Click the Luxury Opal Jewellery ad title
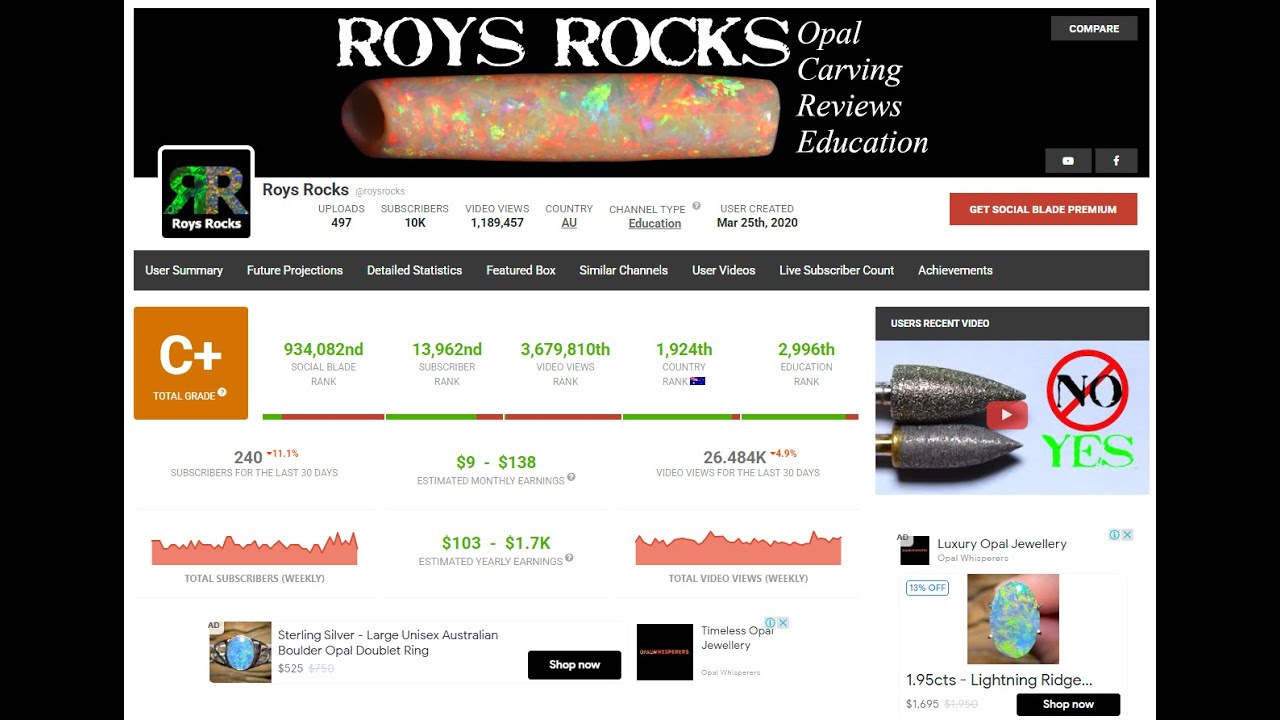The image size is (1280, 720). tap(1002, 544)
